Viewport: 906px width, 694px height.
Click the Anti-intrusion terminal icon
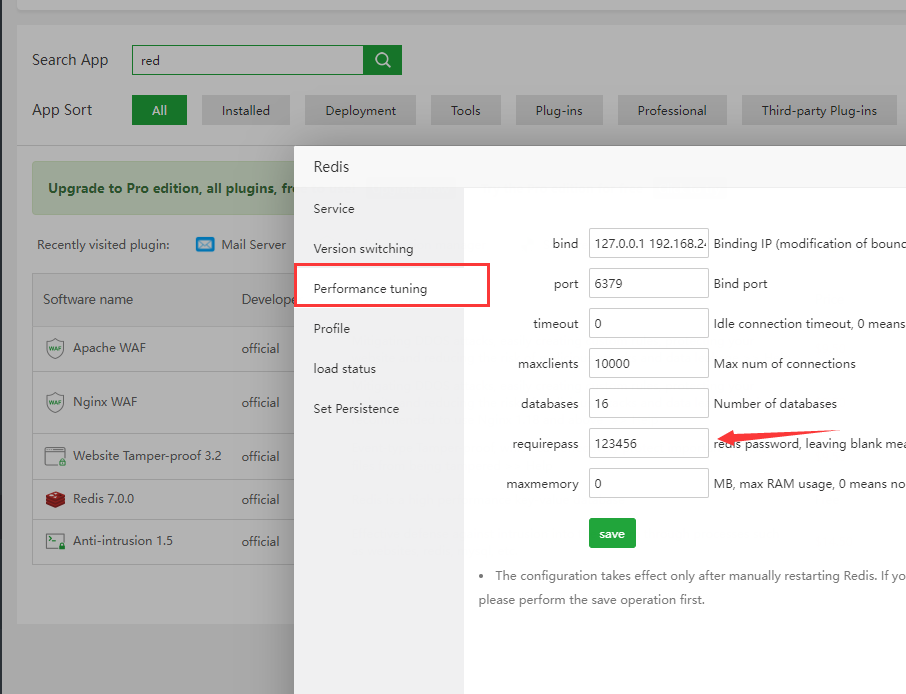(55, 541)
